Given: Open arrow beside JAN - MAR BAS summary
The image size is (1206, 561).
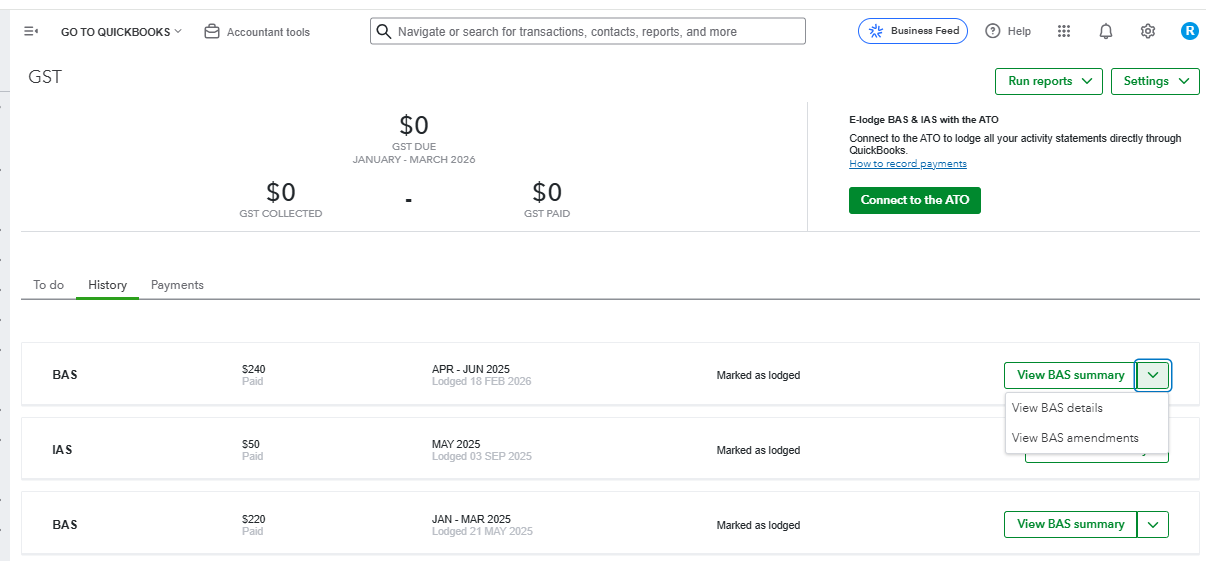Looking at the screenshot, I should click(x=1153, y=524).
